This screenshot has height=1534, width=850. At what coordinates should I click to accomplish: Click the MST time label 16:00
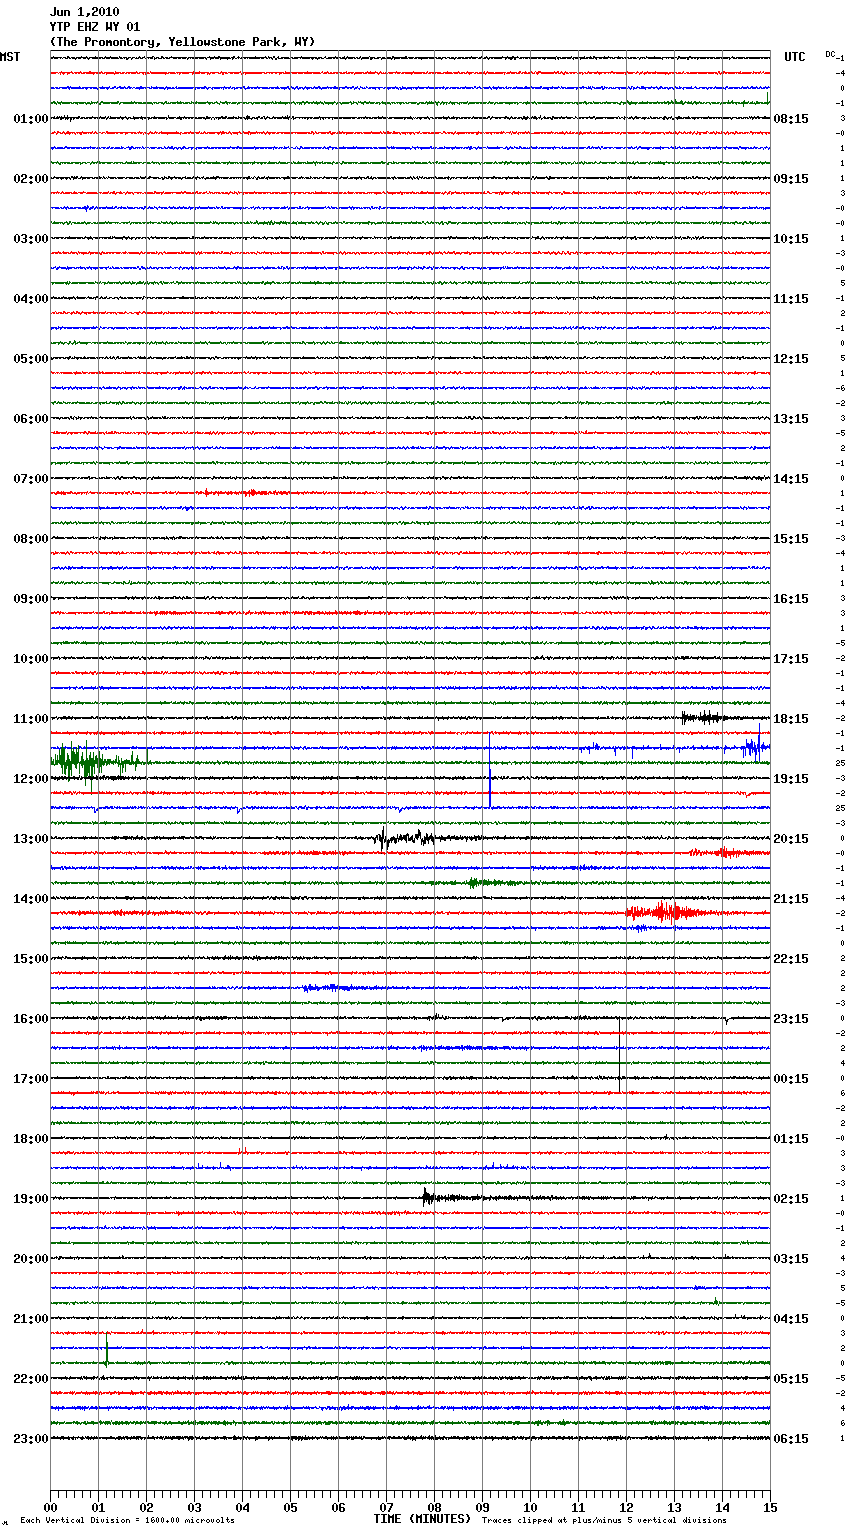(x=31, y=1019)
